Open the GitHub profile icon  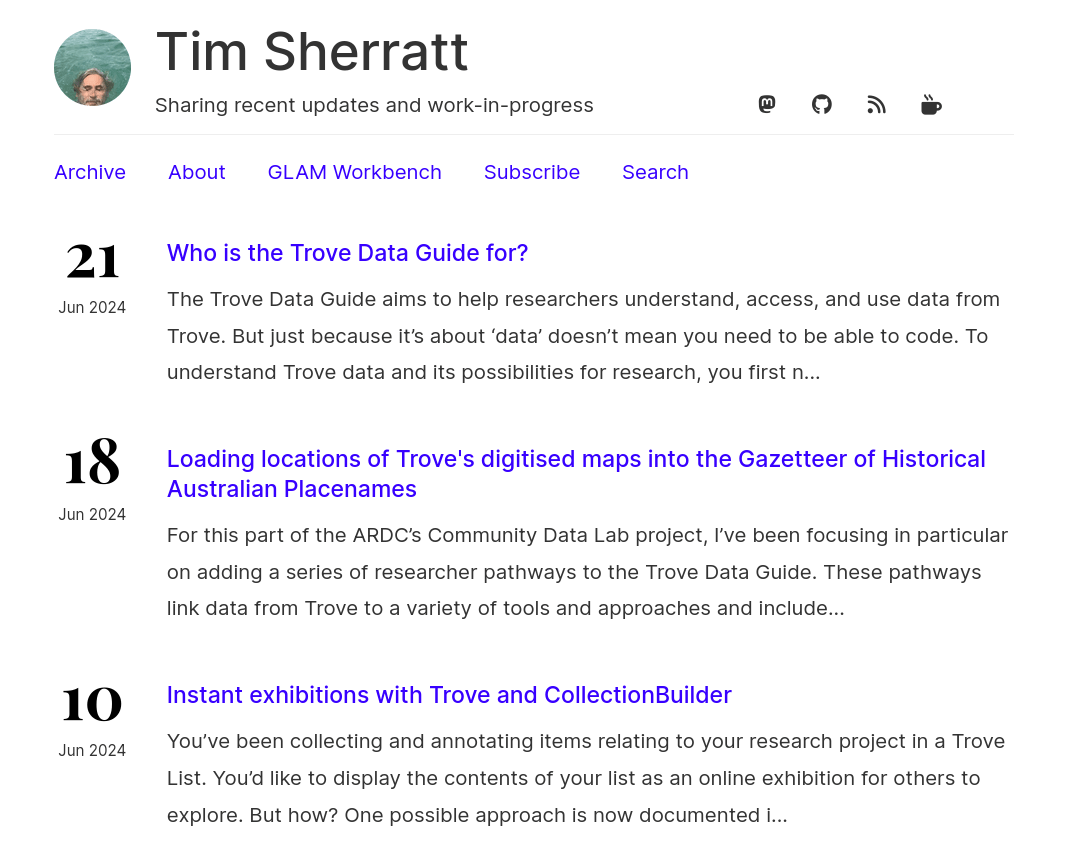[821, 104]
